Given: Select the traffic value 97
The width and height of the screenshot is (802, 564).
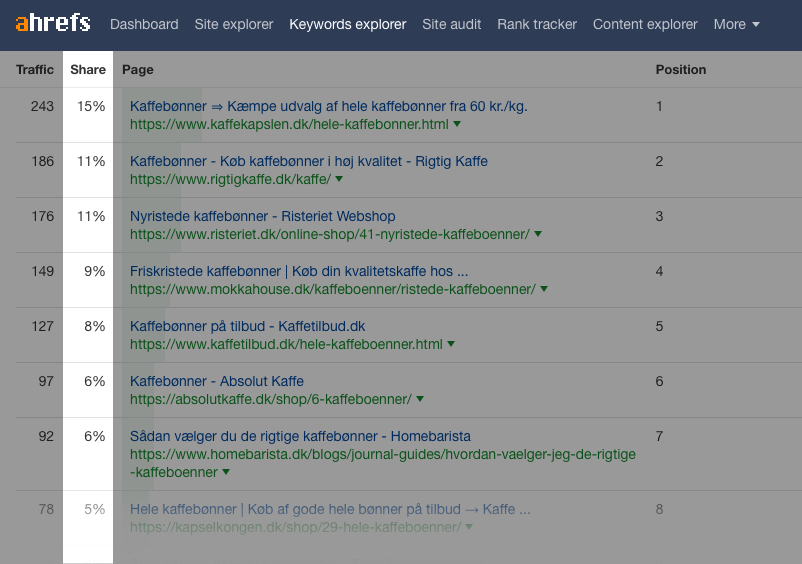Looking at the screenshot, I should pyautogui.click(x=46, y=381).
